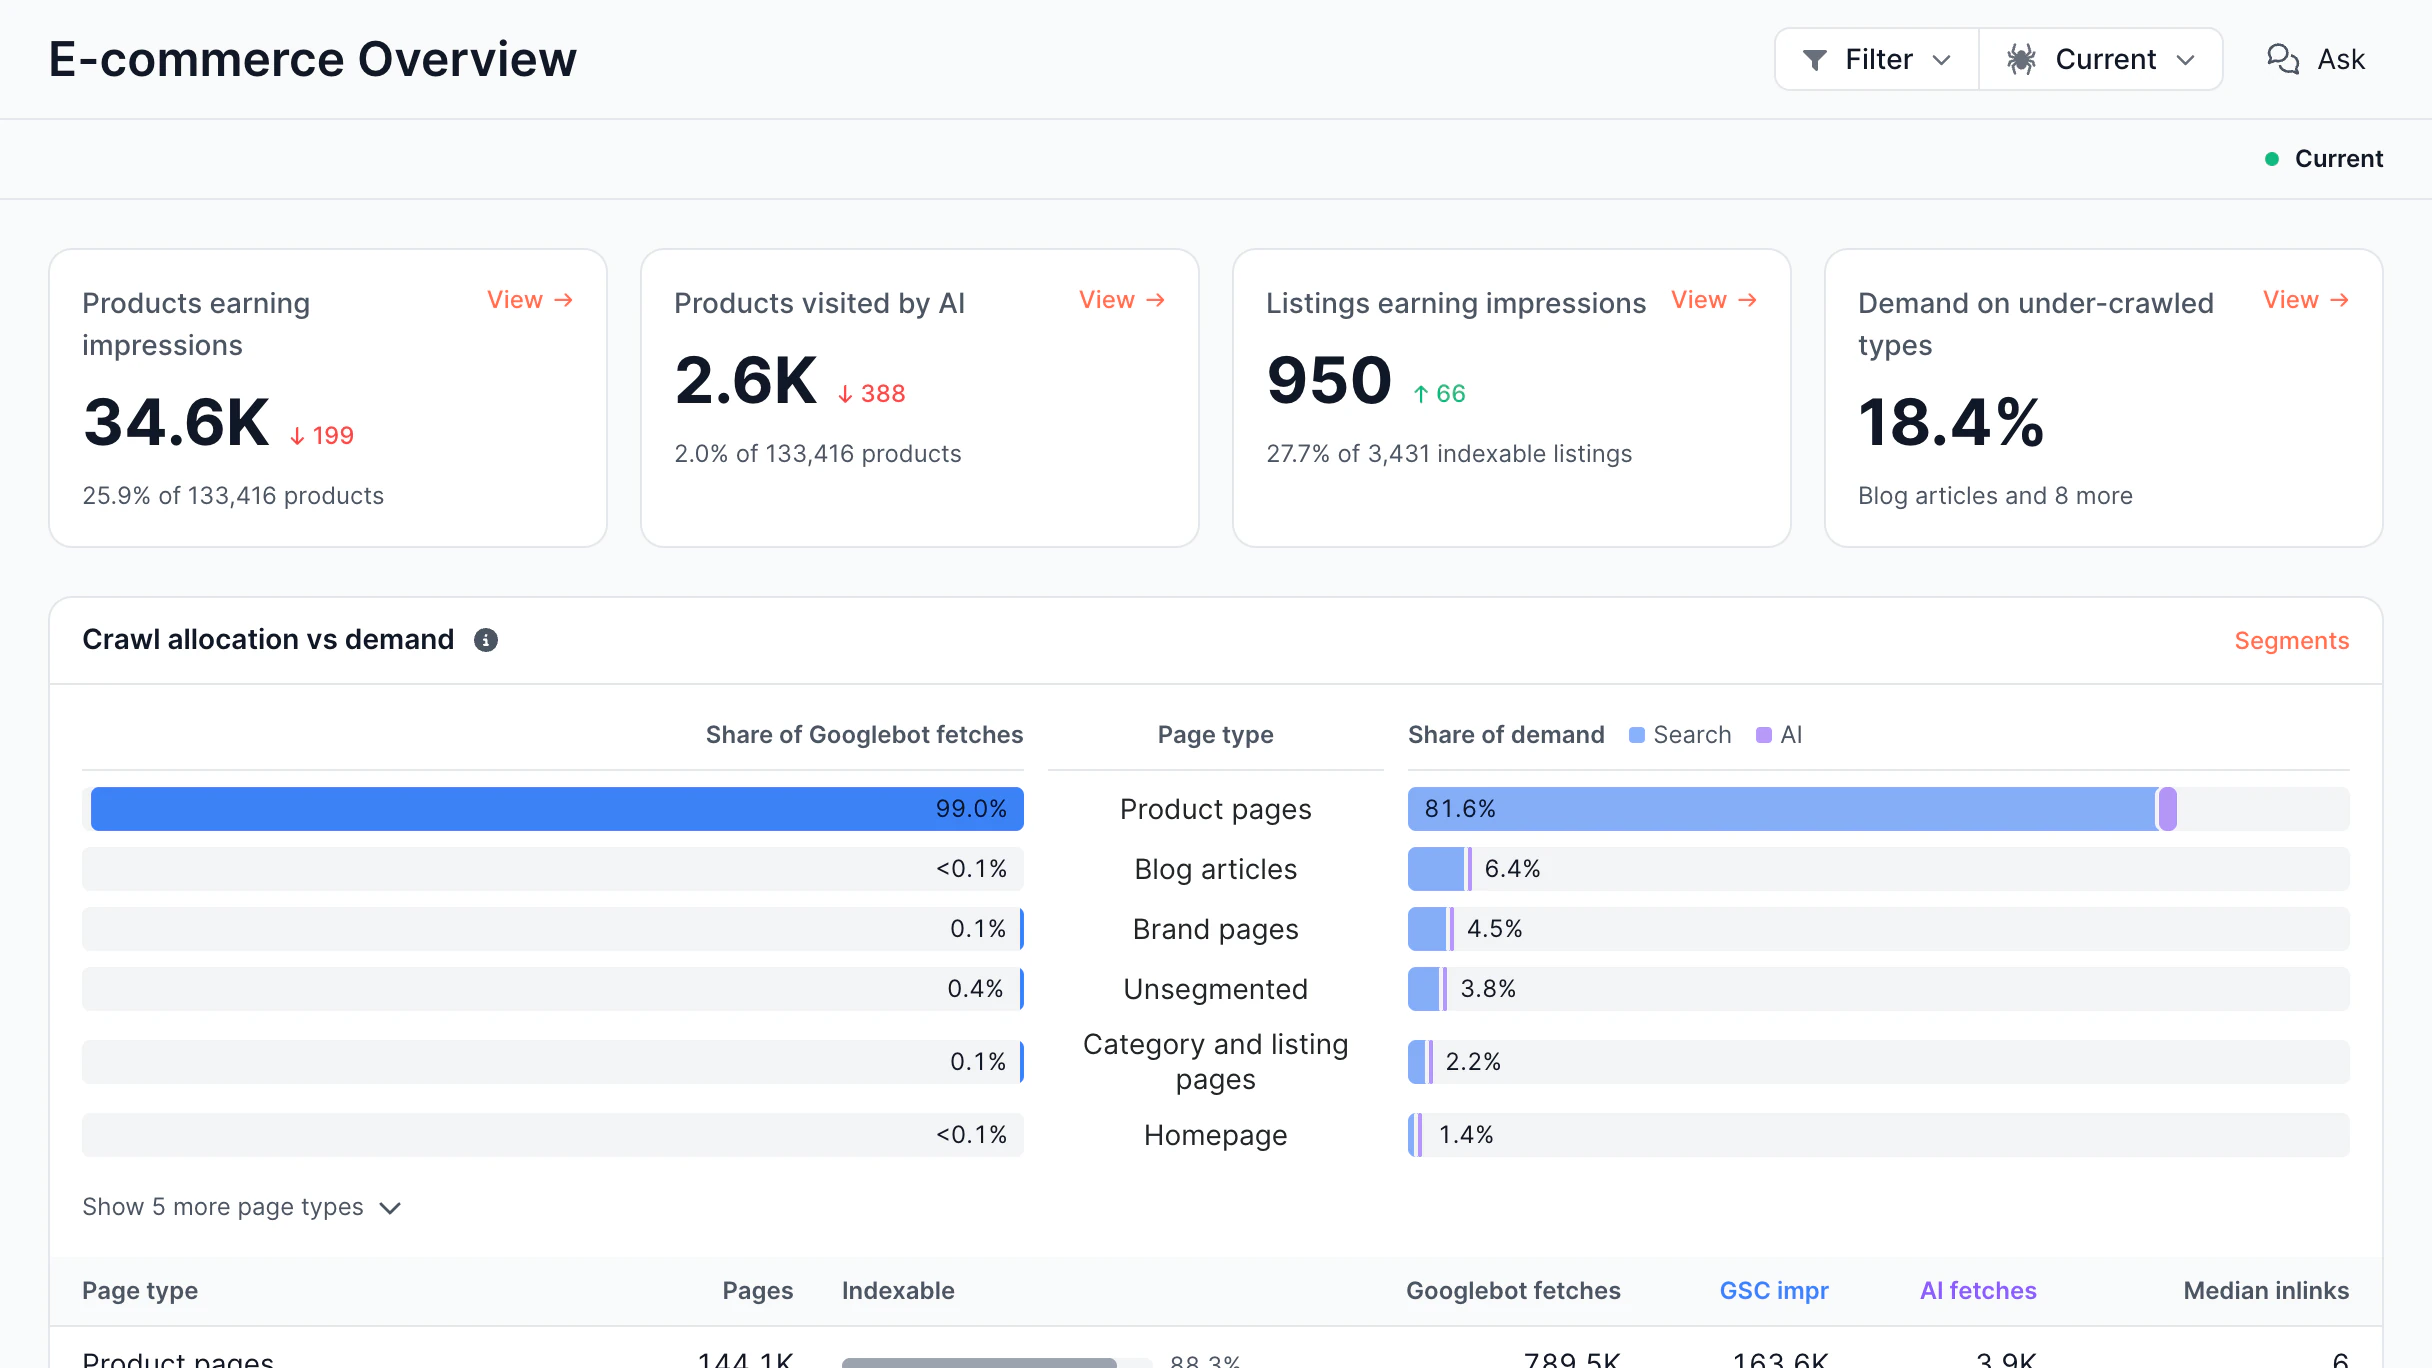Click the 18.4% under-crawled demand value

(1950, 422)
